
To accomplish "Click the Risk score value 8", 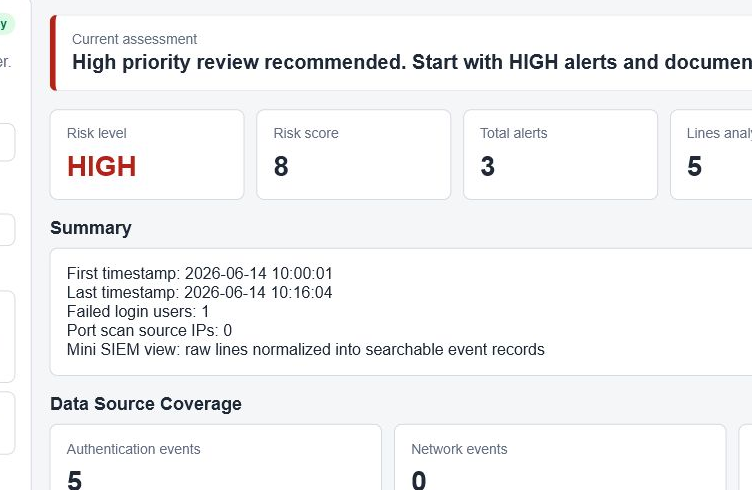I will [281, 166].
